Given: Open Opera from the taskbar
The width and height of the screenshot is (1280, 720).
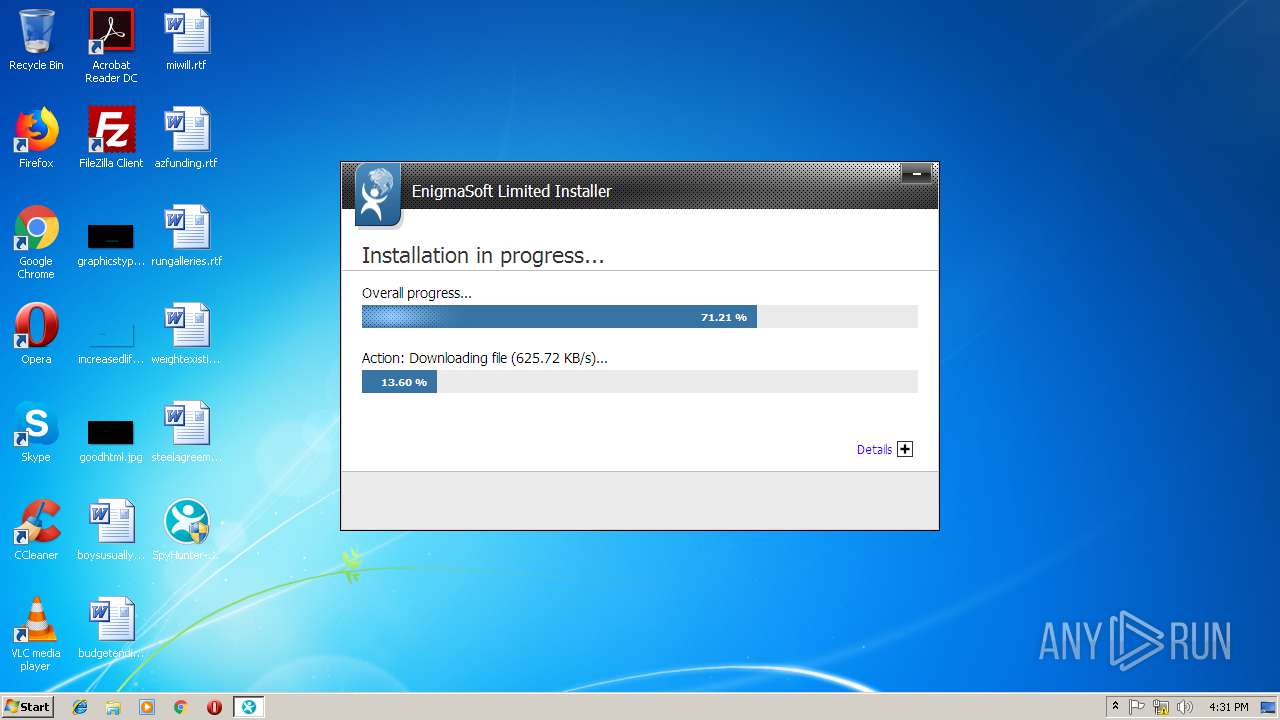Looking at the screenshot, I should 214,707.
